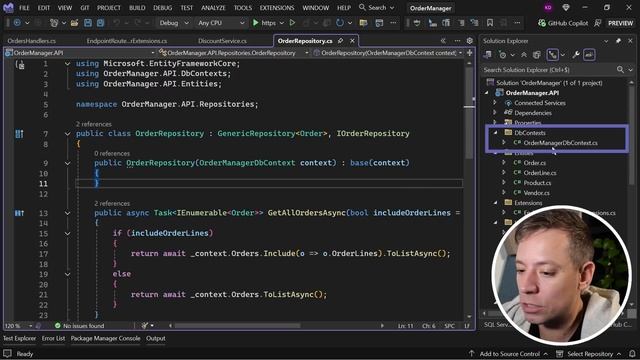Open the https launch profile dropdown arrow
640x360 pixels.
(x=282, y=23)
